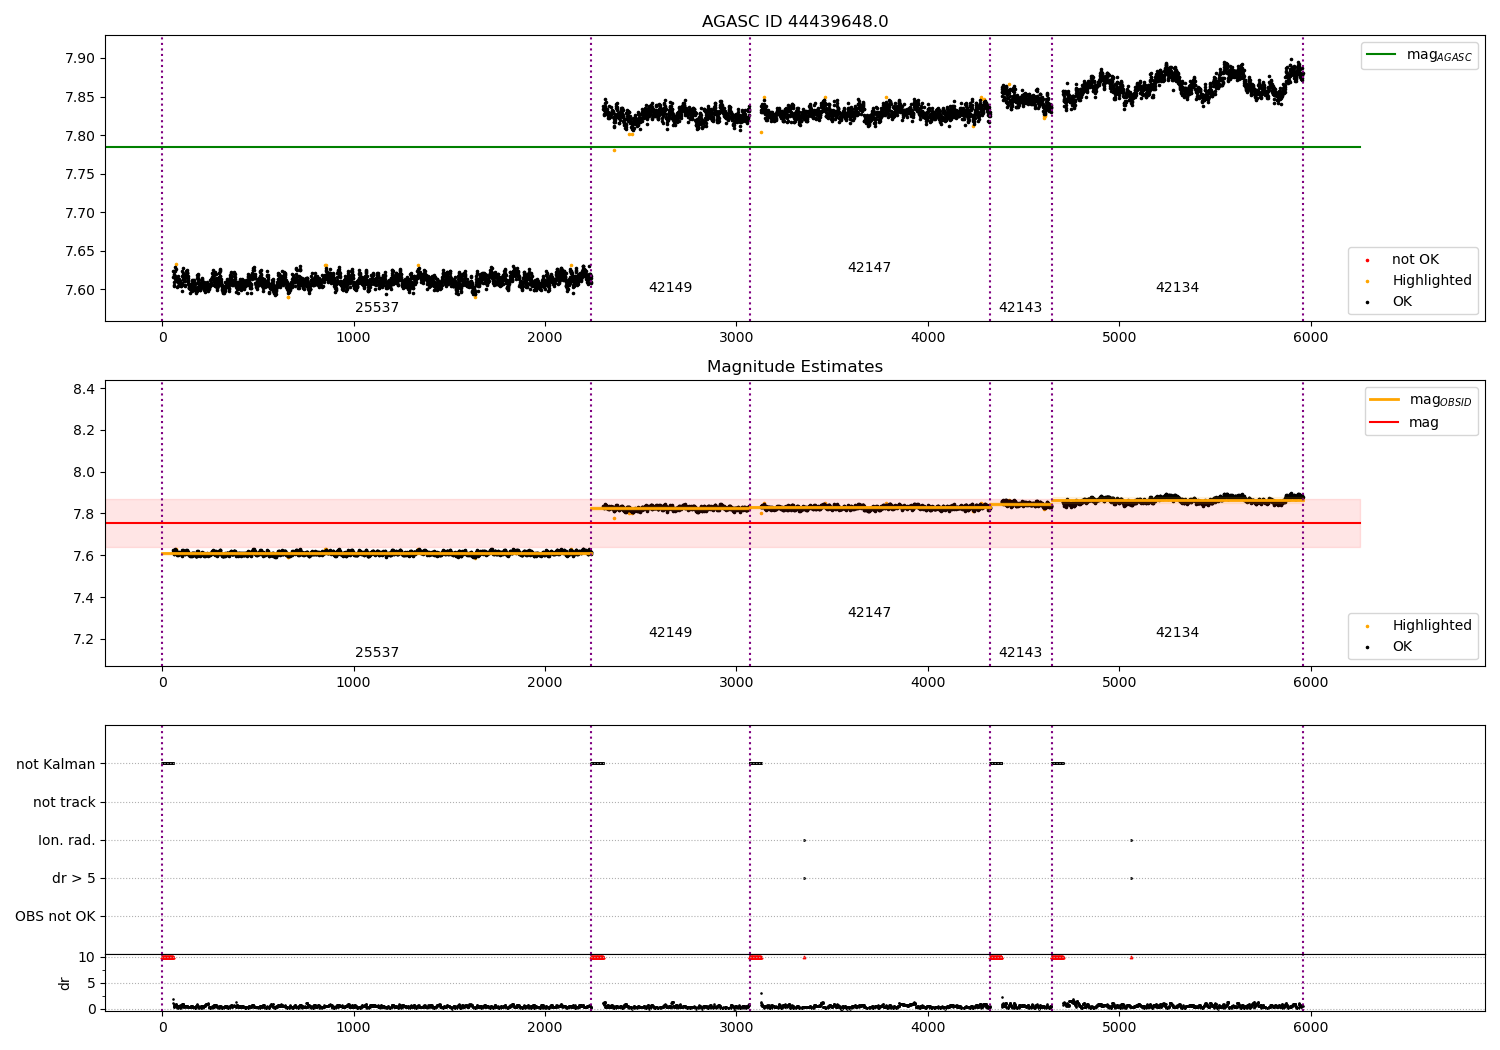Click obsid label 42149 in the top plot
The height and width of the screenshot is (1050, 1500).
pyautogui.click(x=670, y=288)
